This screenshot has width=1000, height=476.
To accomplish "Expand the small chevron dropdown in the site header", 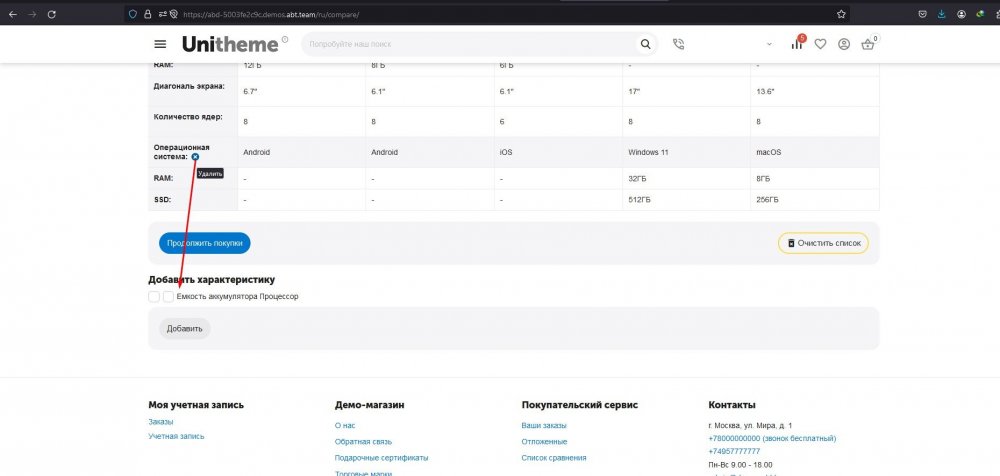I will (769, 44).
